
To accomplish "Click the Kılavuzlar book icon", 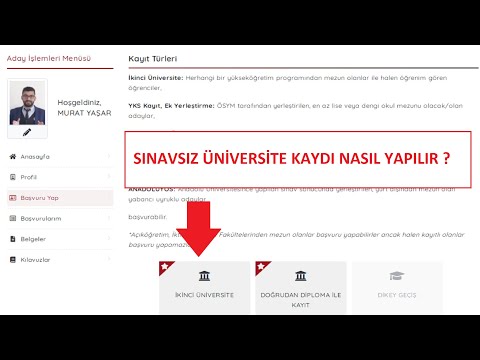I will coord(13,260).
